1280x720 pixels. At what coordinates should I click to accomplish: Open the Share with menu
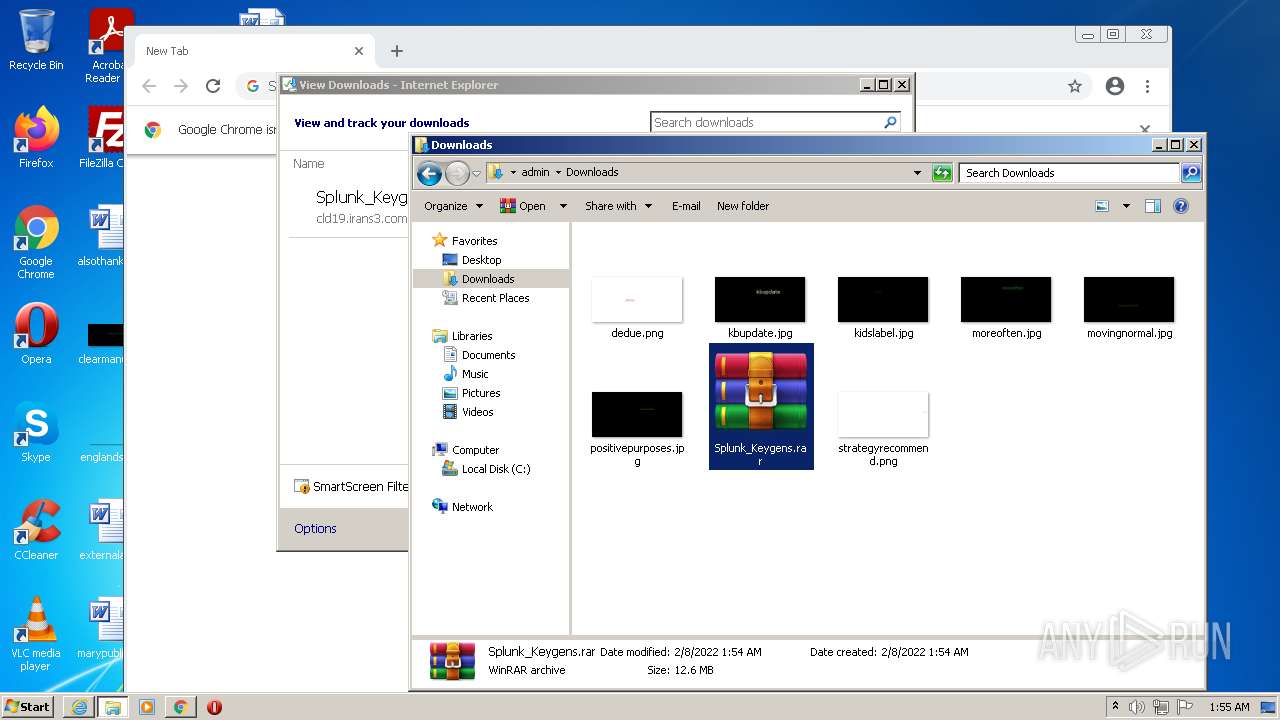[x=618, y=206]
